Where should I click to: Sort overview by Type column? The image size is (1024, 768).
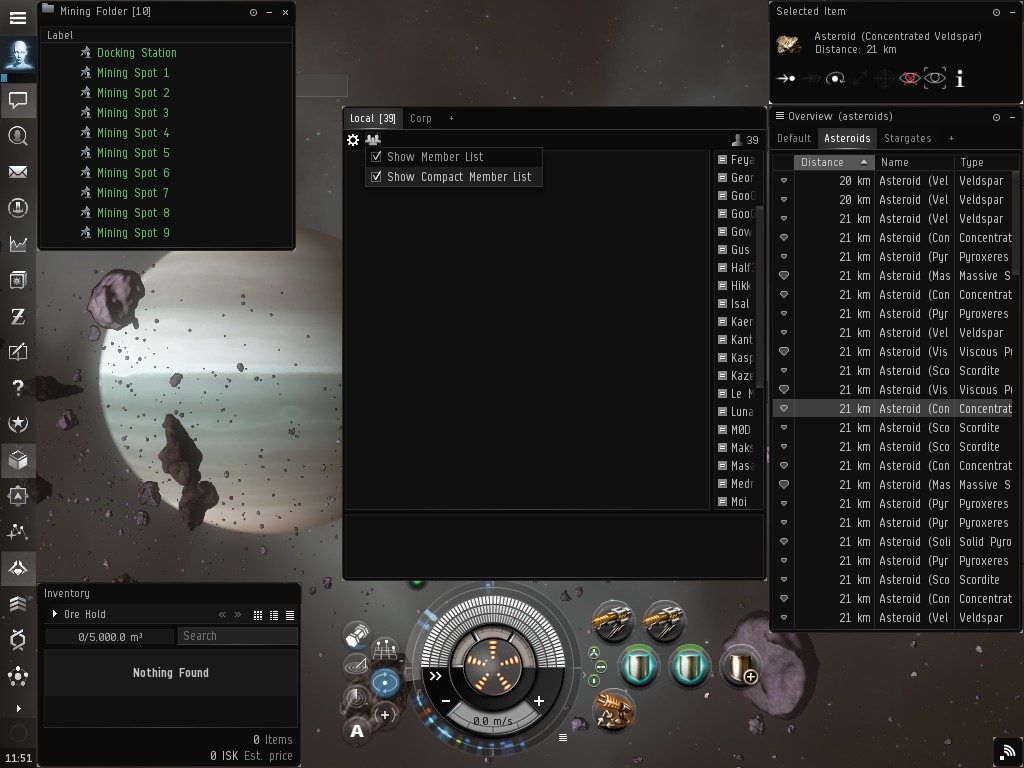pos(984,163)
